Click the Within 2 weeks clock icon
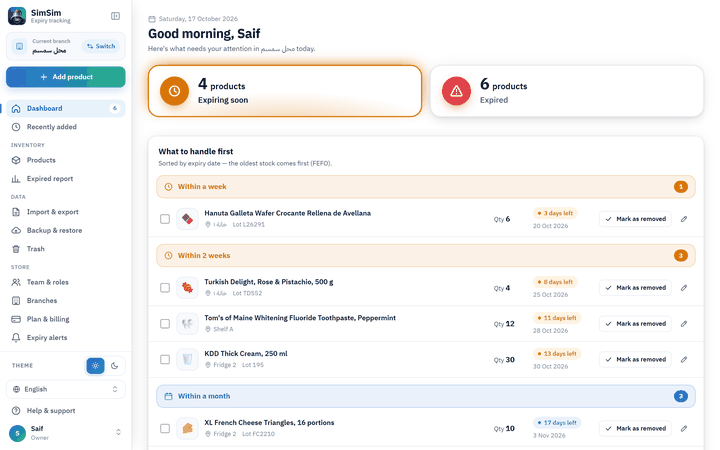The width and height of the screenshot is (720, 450). click(168, 256)
